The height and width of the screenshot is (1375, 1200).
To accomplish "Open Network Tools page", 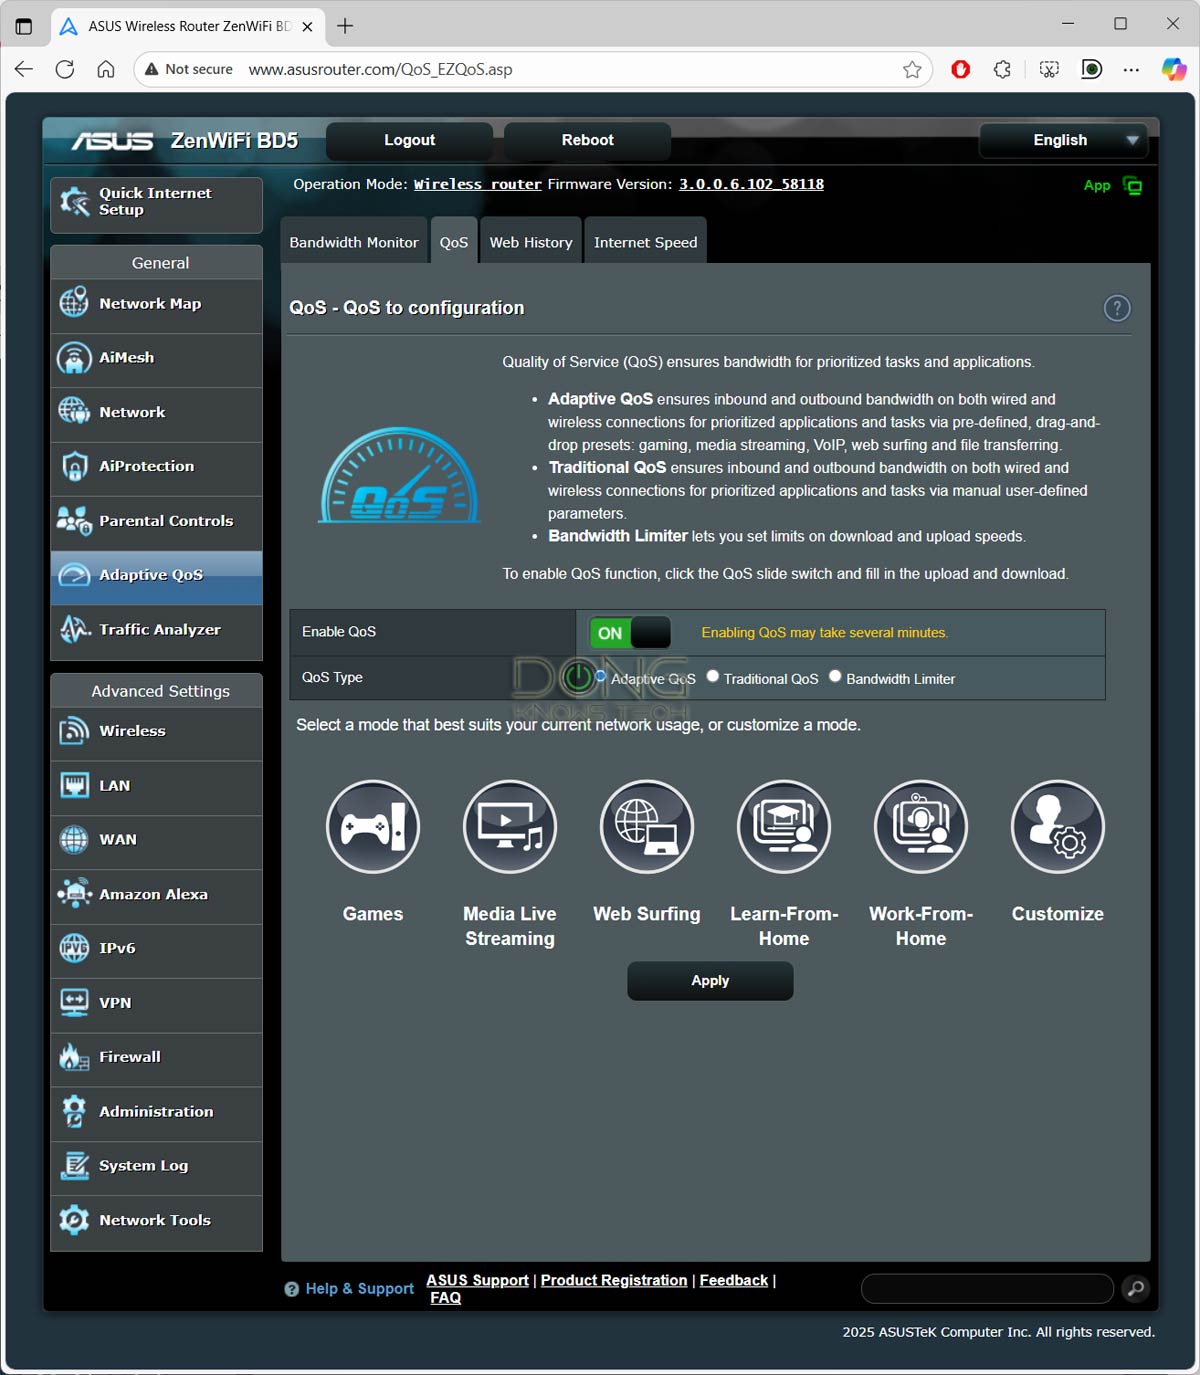I will 157,1221.
